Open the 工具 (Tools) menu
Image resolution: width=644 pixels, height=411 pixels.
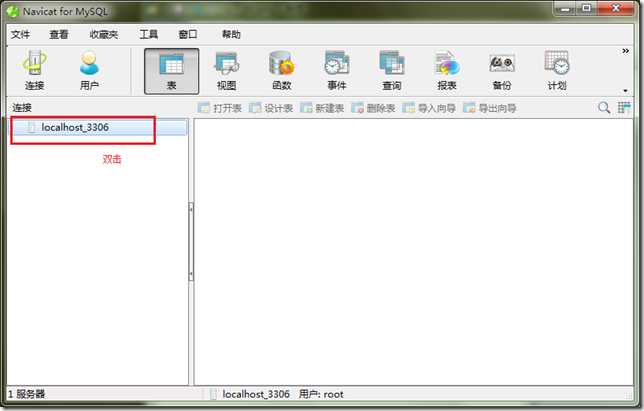(x=148, y=34)
